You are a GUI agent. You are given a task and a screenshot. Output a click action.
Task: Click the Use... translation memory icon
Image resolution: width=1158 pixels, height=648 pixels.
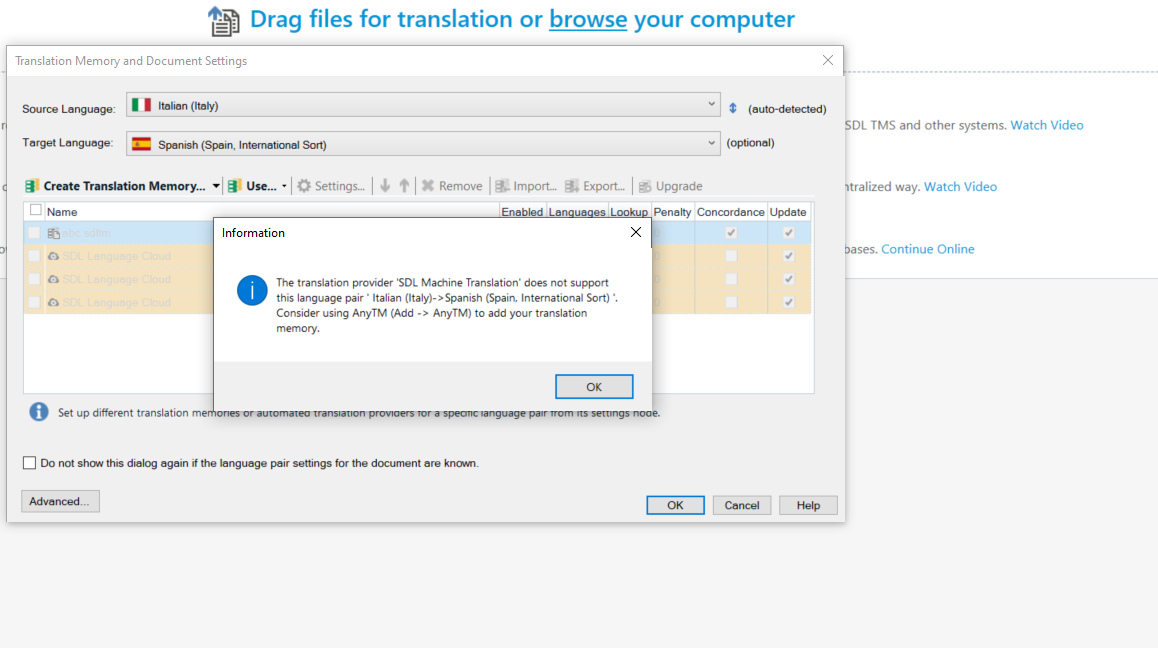click(x=235, y=186)
